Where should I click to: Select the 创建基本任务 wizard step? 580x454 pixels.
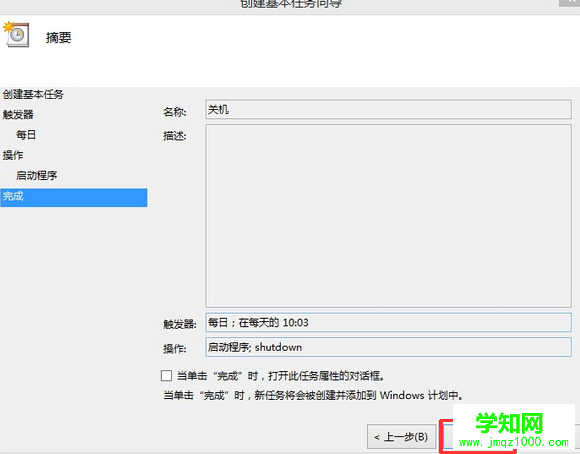coord(33,94)
